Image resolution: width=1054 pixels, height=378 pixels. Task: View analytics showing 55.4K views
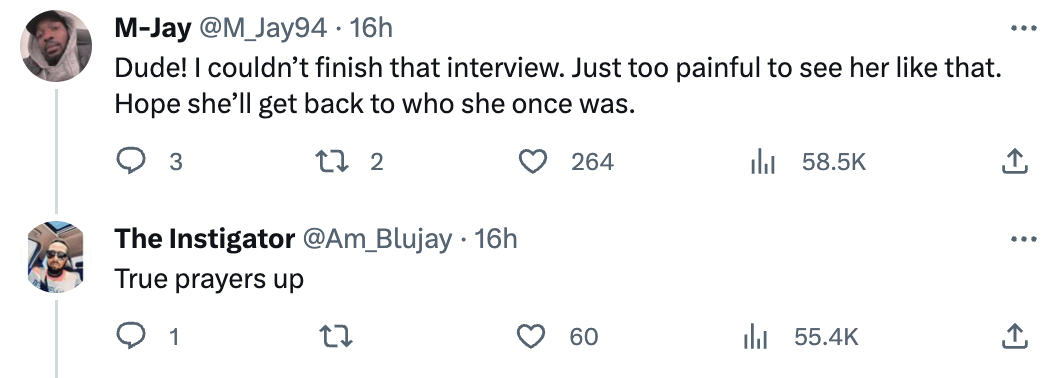(801, 336)
